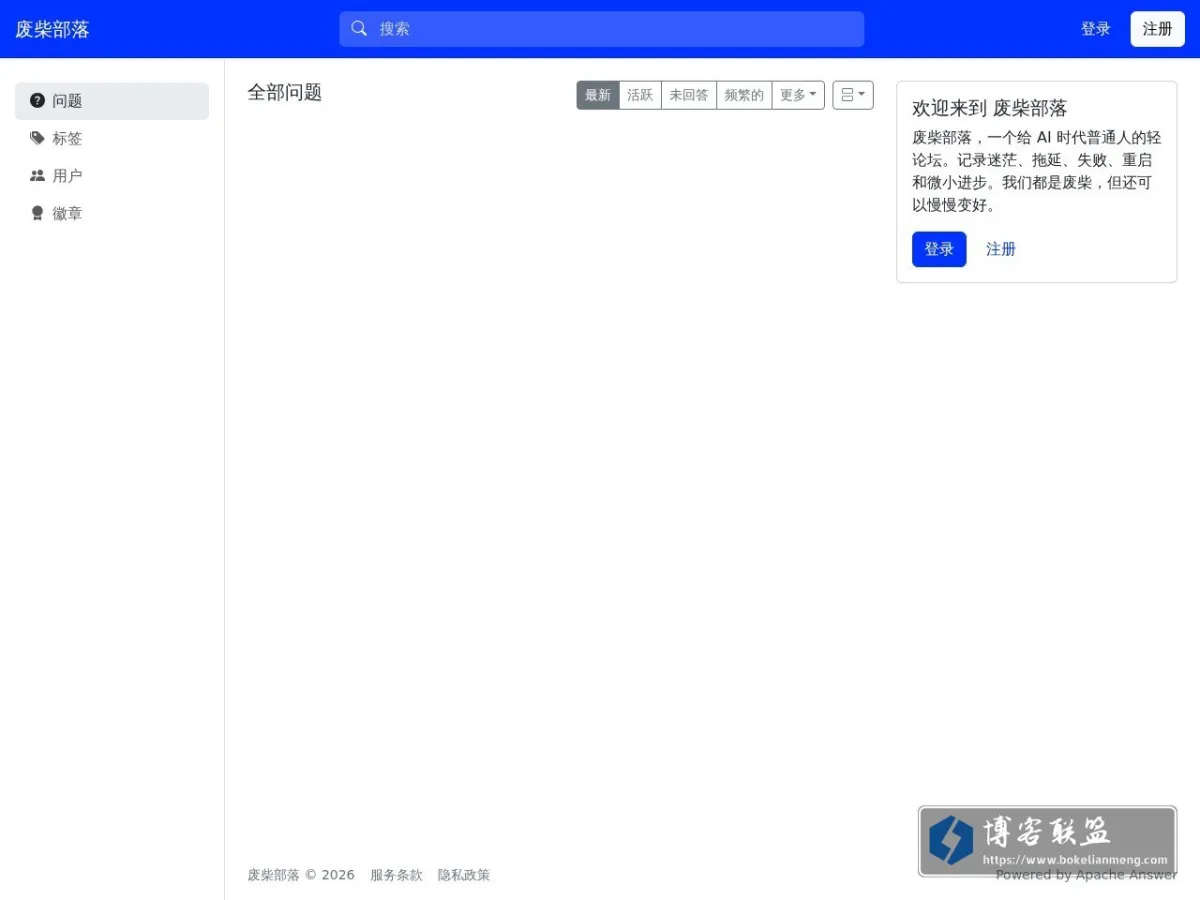Focus the 搜索 search input field
The width and height of the screenshot is (1200, 900).
(x=602, y=29)
